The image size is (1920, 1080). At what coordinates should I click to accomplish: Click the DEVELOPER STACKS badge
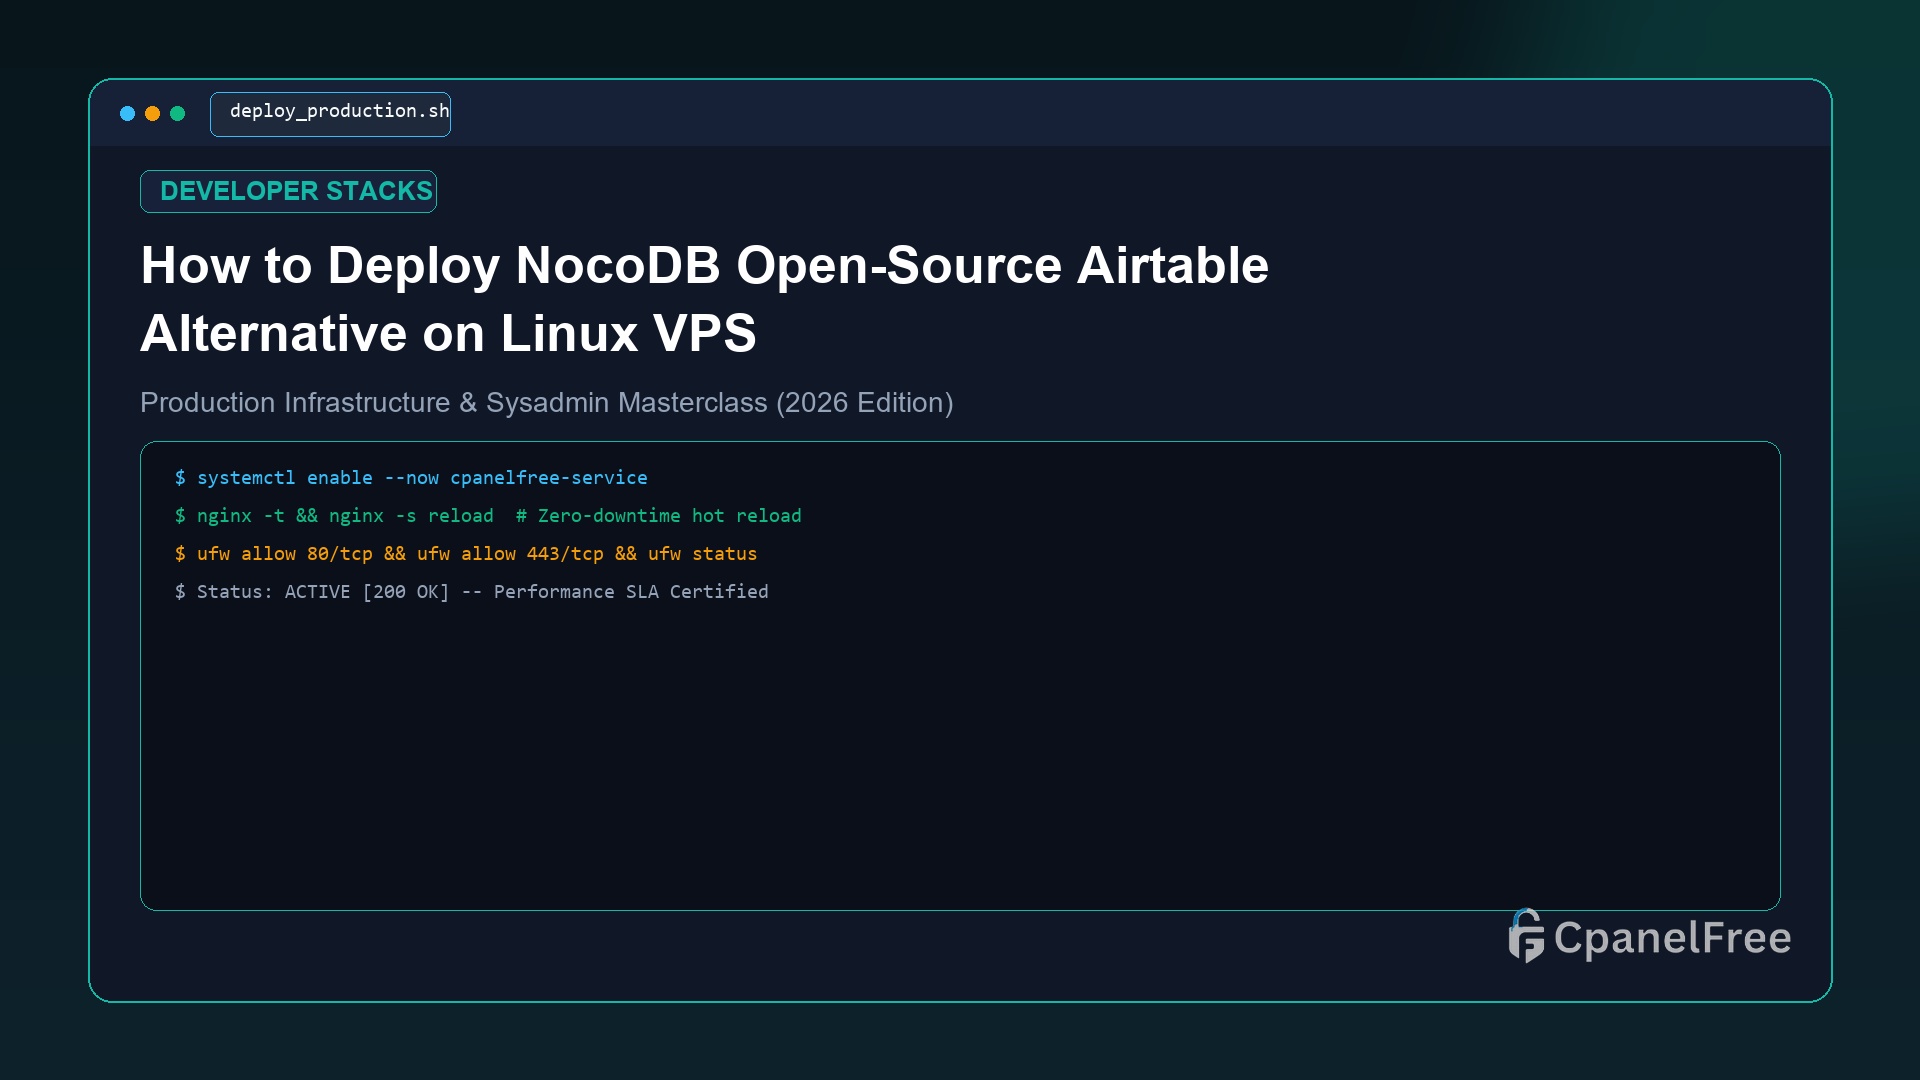288,191
